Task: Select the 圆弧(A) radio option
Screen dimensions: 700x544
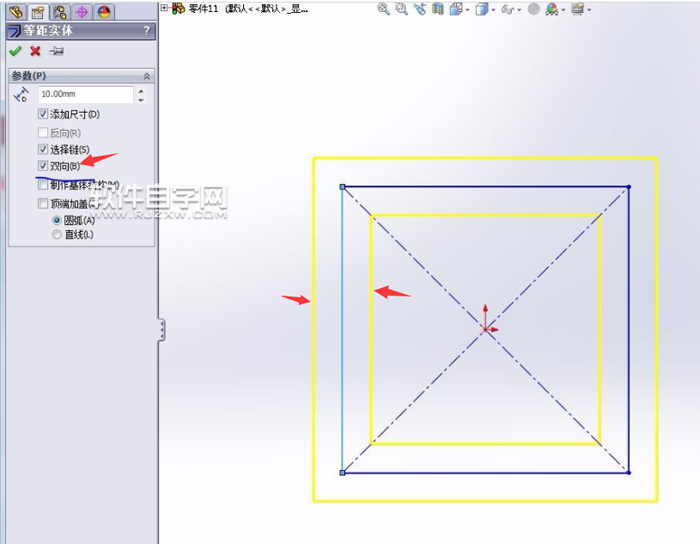Action: tap(57, 220)
